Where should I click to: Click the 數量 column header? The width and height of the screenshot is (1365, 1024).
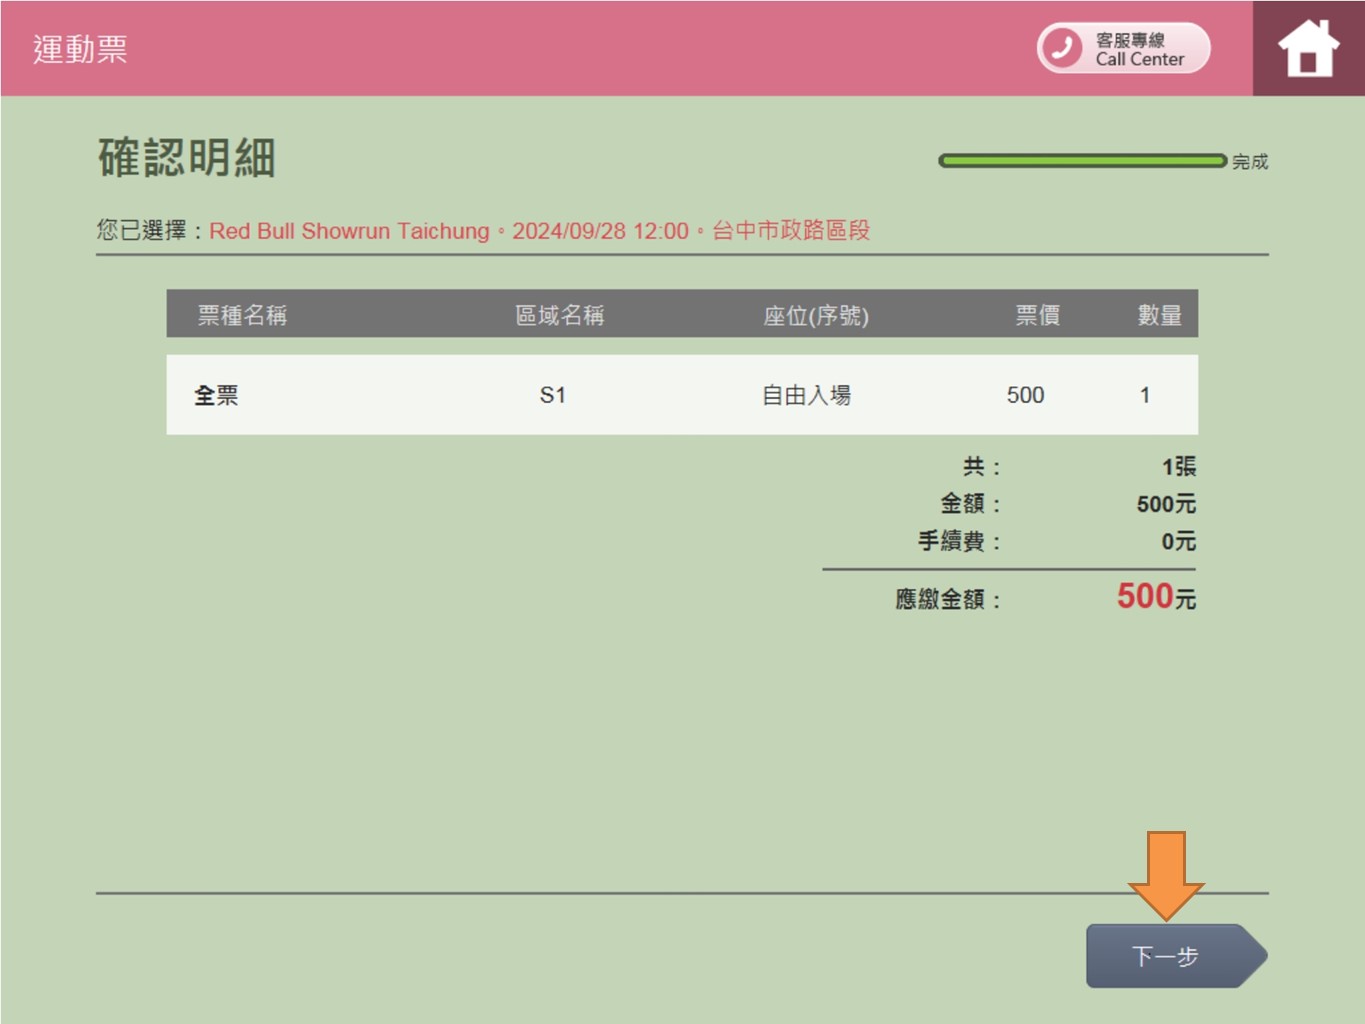pos(1159,315)
